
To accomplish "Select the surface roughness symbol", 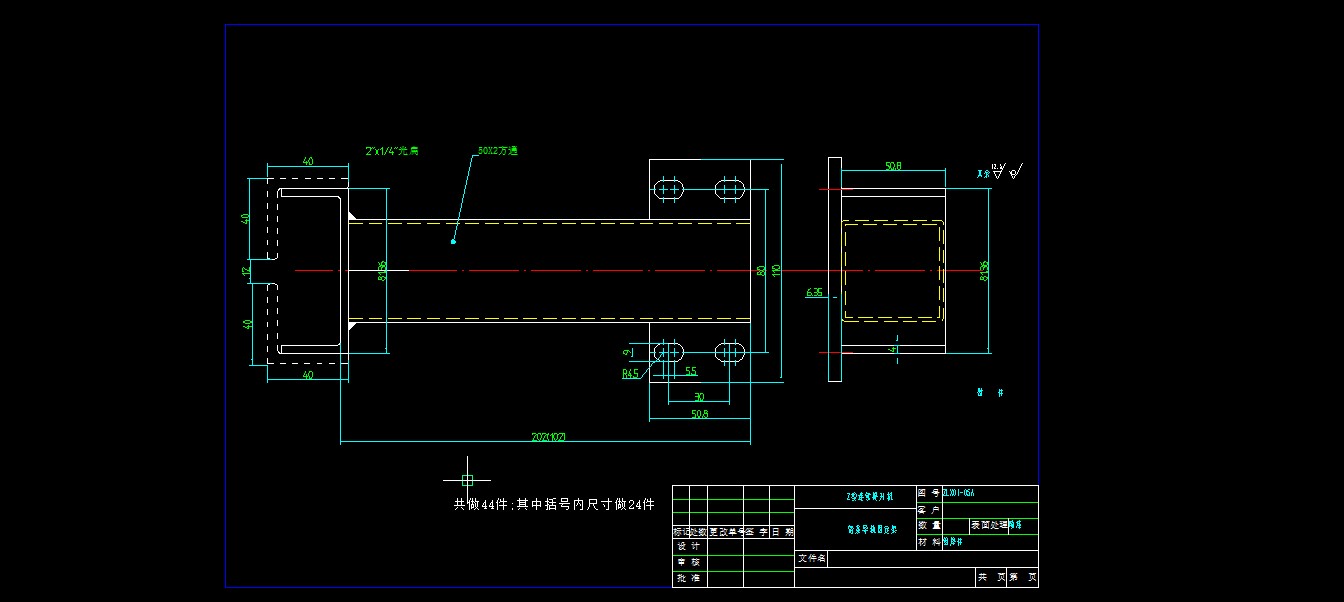I will coord(999,171).
